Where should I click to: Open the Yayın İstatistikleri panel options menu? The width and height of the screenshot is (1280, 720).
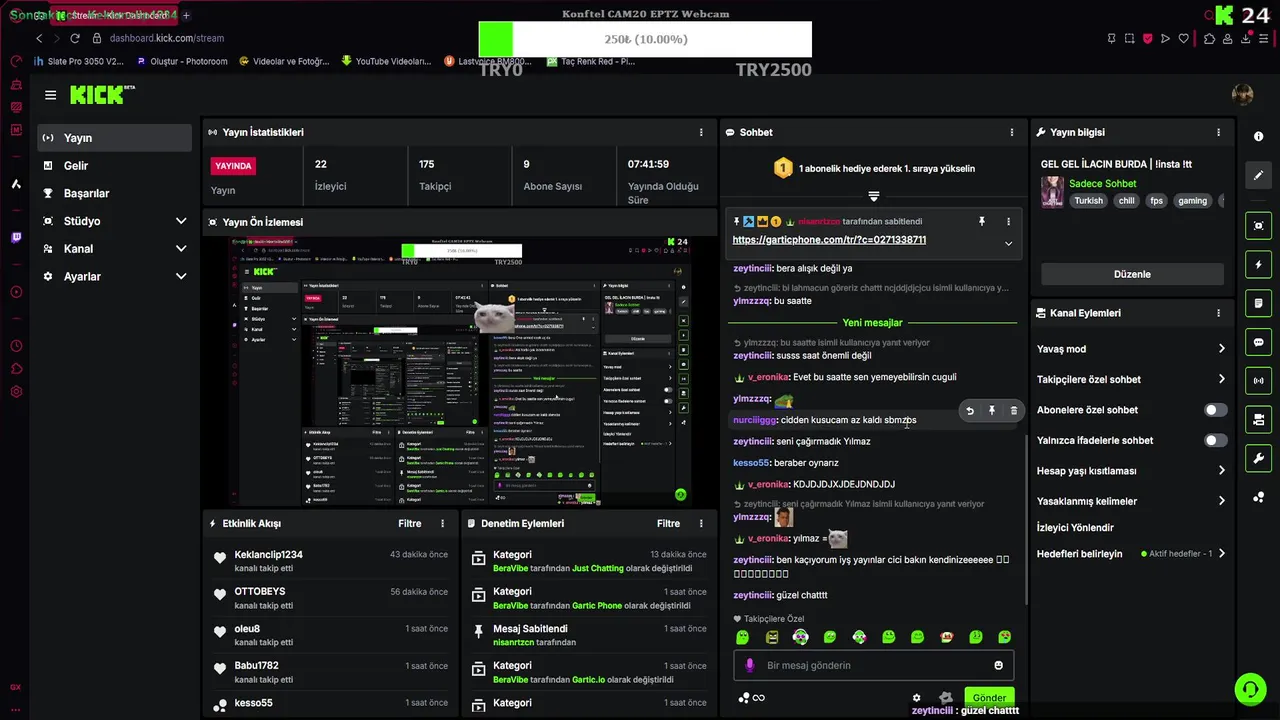(701, 132)
